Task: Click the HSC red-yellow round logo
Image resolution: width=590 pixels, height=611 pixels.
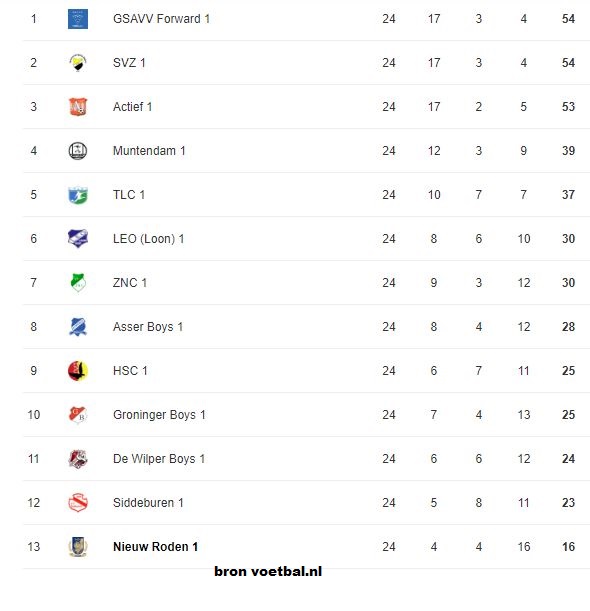Action: 78,371
